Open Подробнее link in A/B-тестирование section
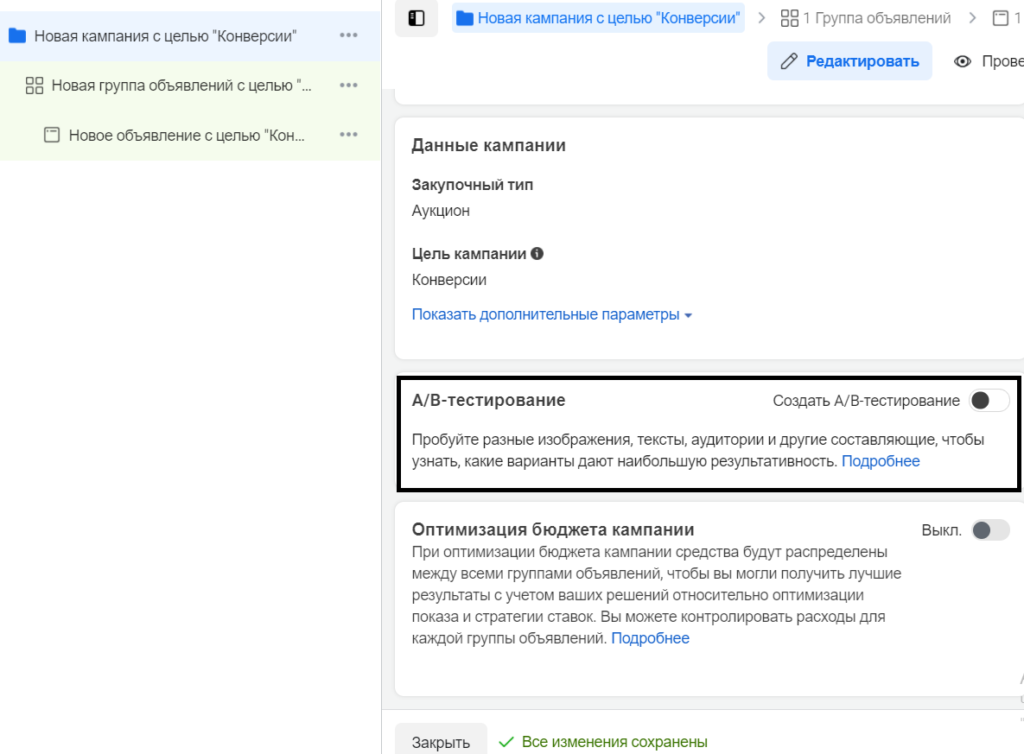The image size is (1024, 754). pyautogui.click(x=880, y=461)
